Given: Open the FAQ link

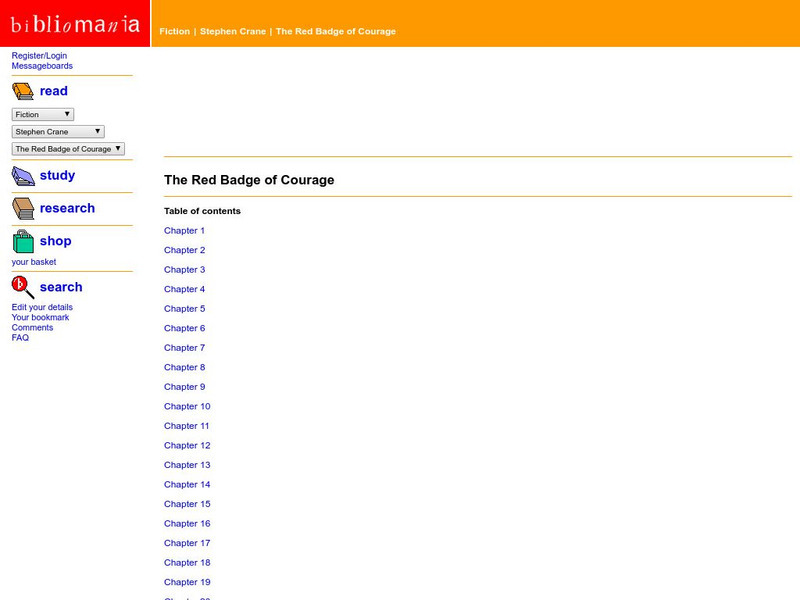Looking at the screenshot, I should pos(20,338).
